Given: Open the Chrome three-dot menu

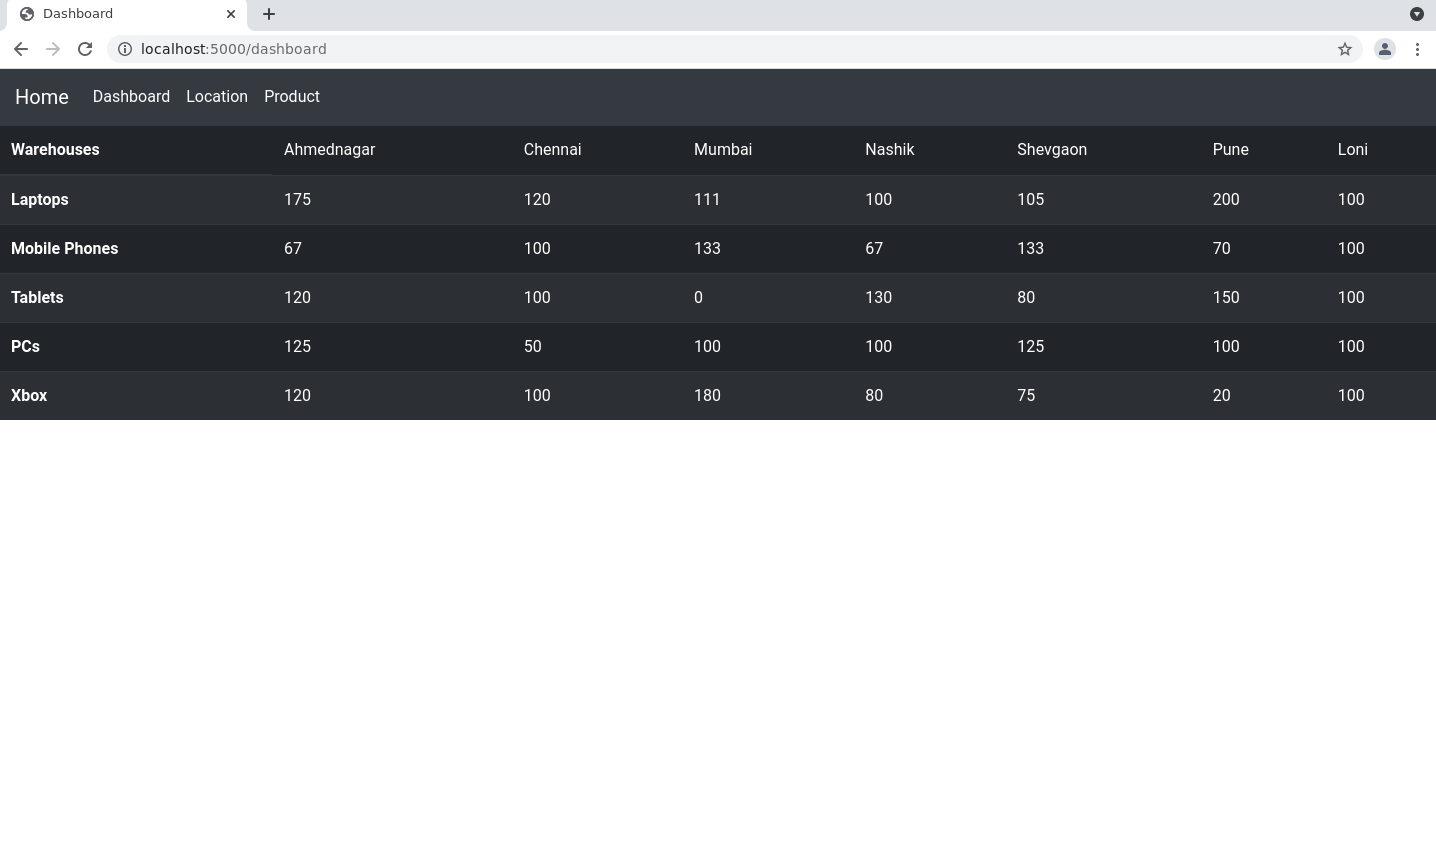Looking at the screenshot, I should coord(1418,48).
